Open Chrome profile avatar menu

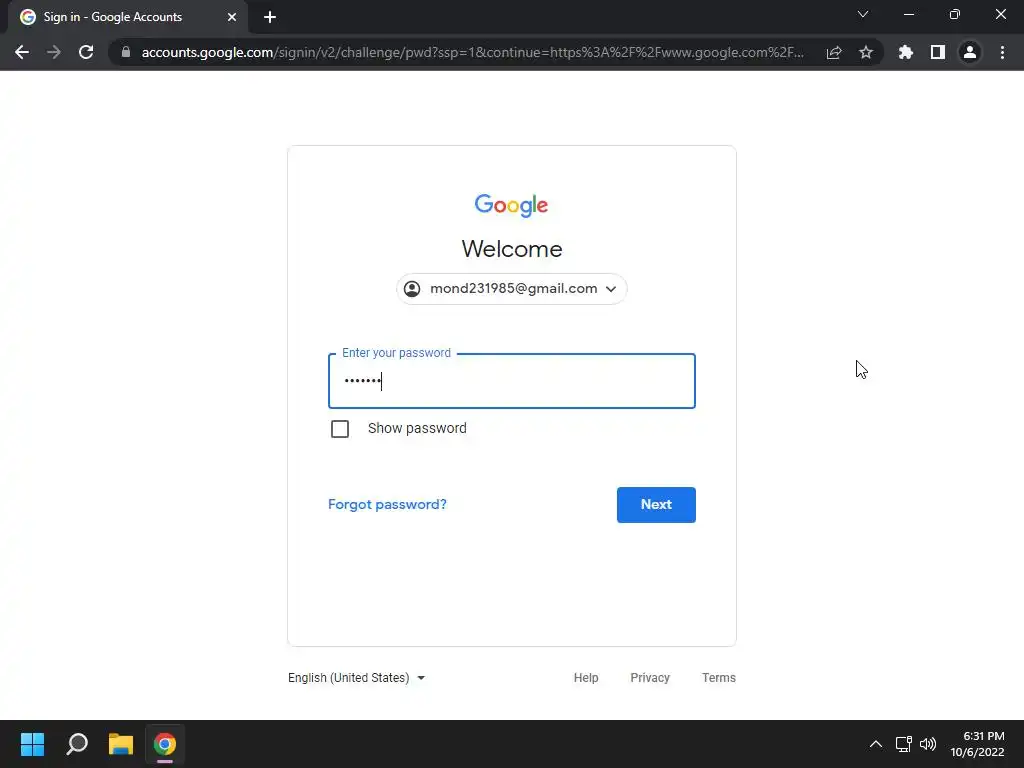coord(970,52)
